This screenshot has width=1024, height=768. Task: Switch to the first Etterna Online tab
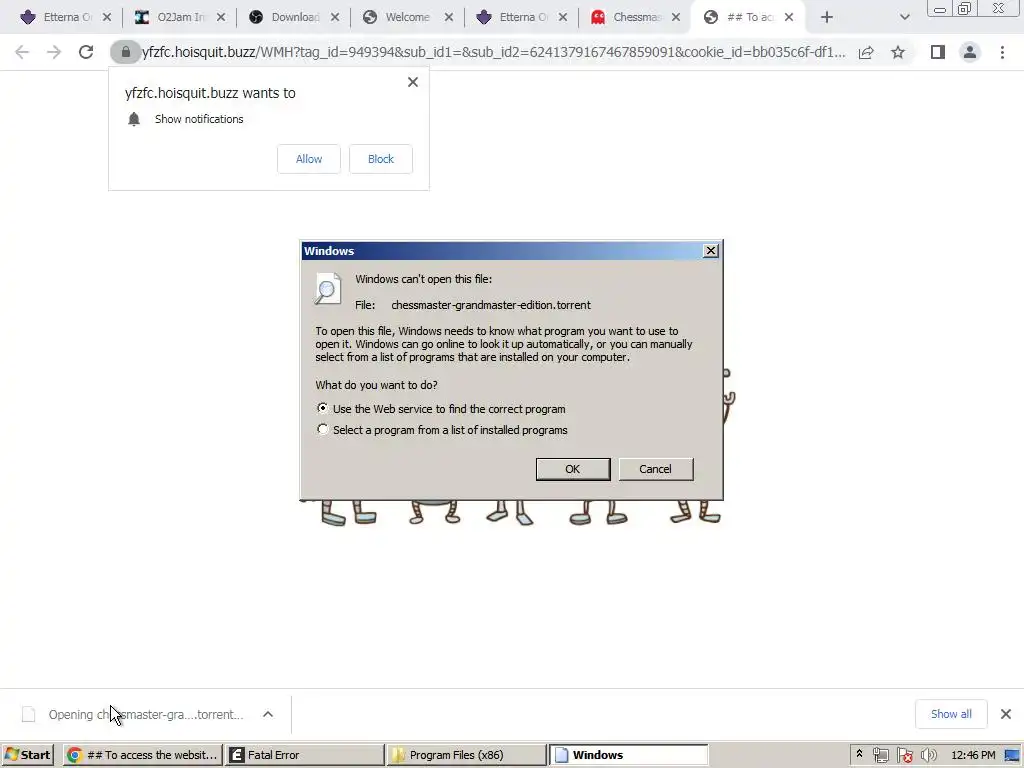(x=57, y=18)
